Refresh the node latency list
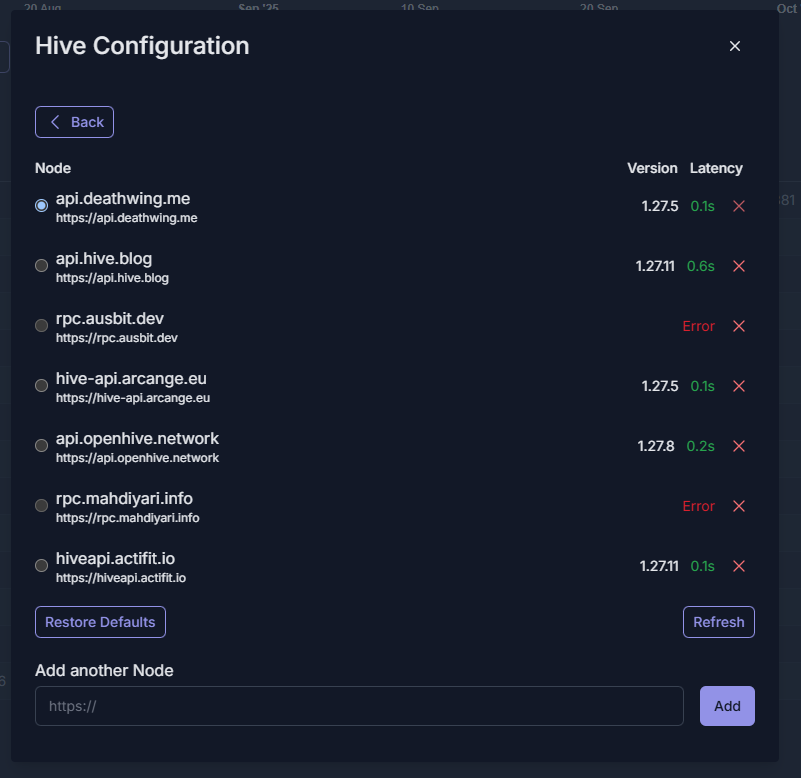801x778 pixels. [x=718, y=622]
